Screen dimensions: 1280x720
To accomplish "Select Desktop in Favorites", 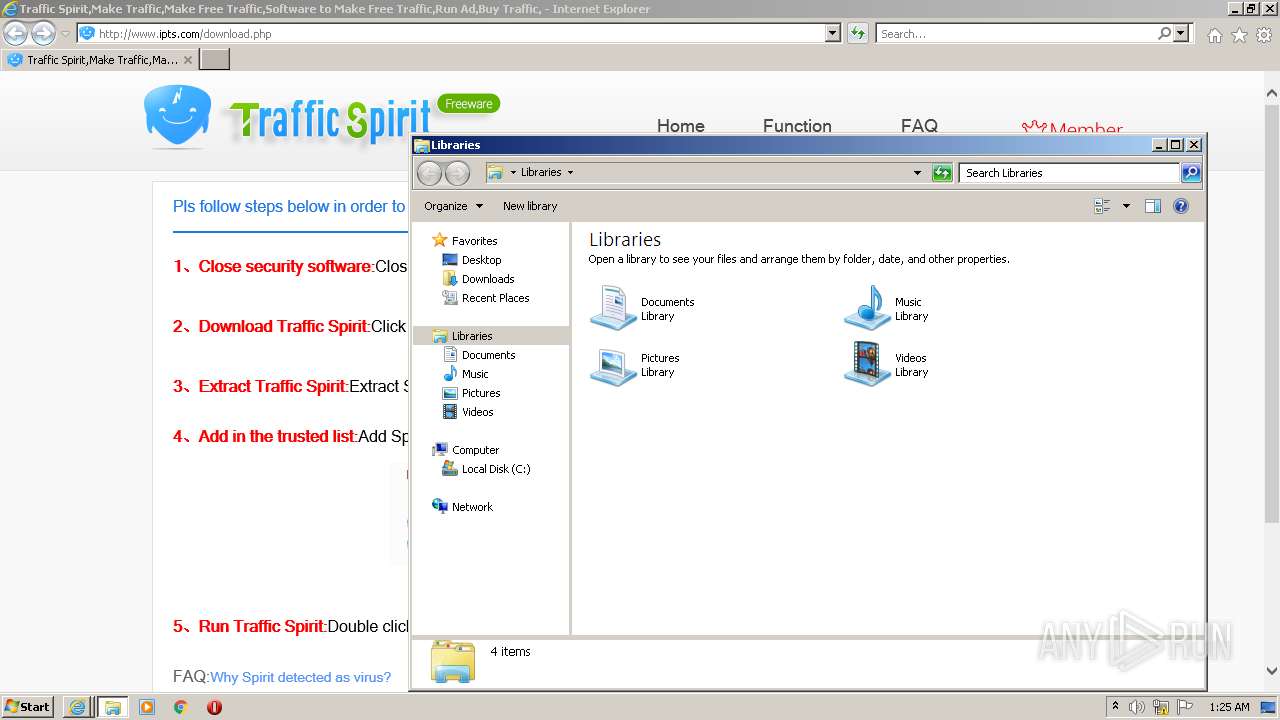I will [481, 260].
